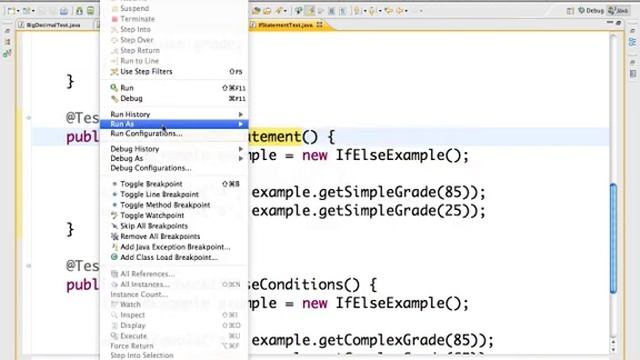Click the Open Perspective icon
Image resolution: width=640 pixels, height=360 pixels.
[570, 11]
